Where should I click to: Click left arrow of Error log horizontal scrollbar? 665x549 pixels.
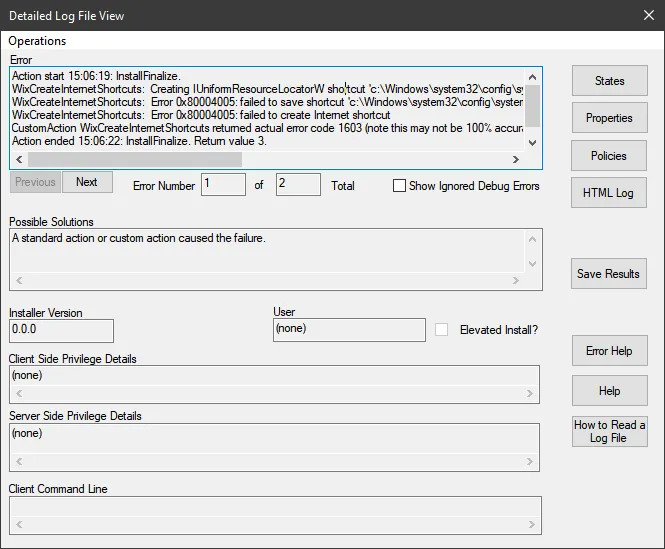tap(19, 160)
